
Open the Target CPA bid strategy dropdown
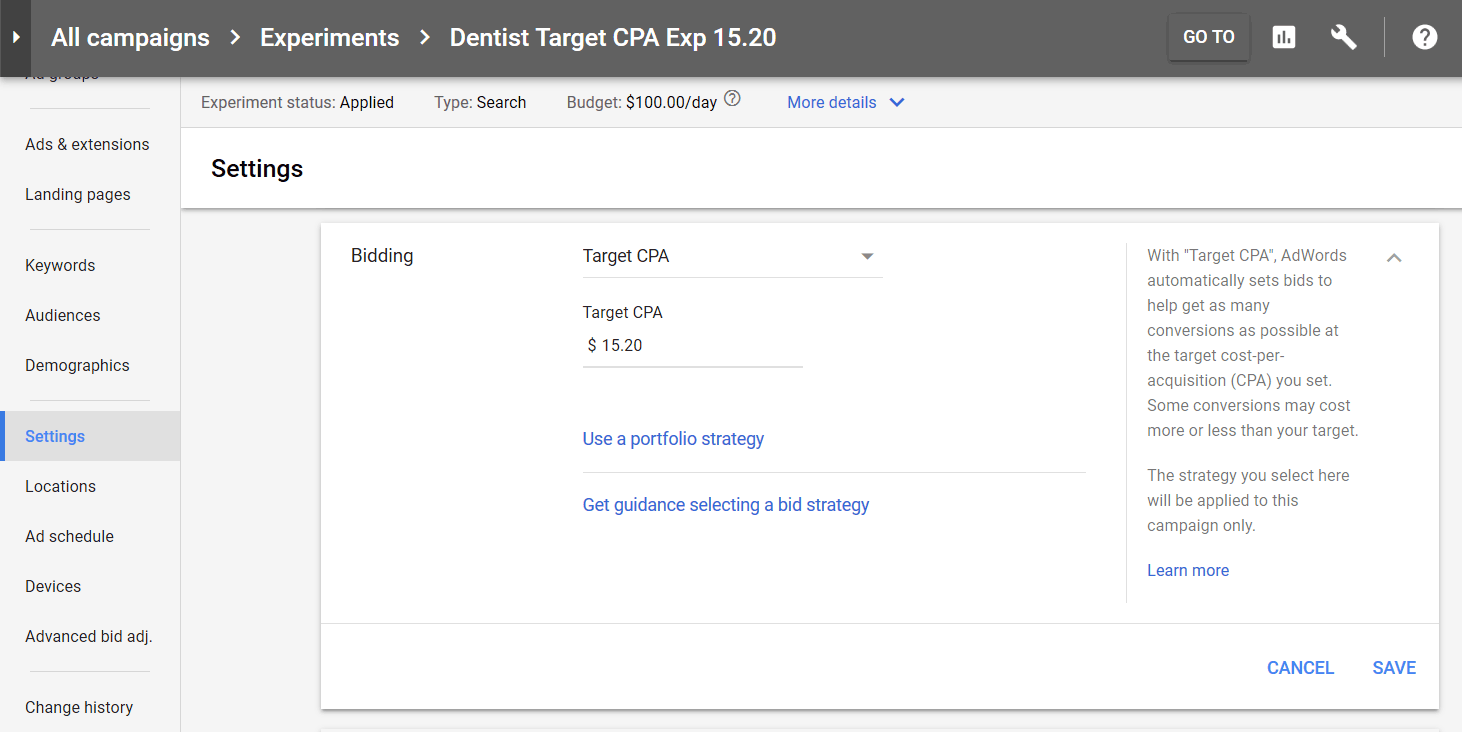732,256
